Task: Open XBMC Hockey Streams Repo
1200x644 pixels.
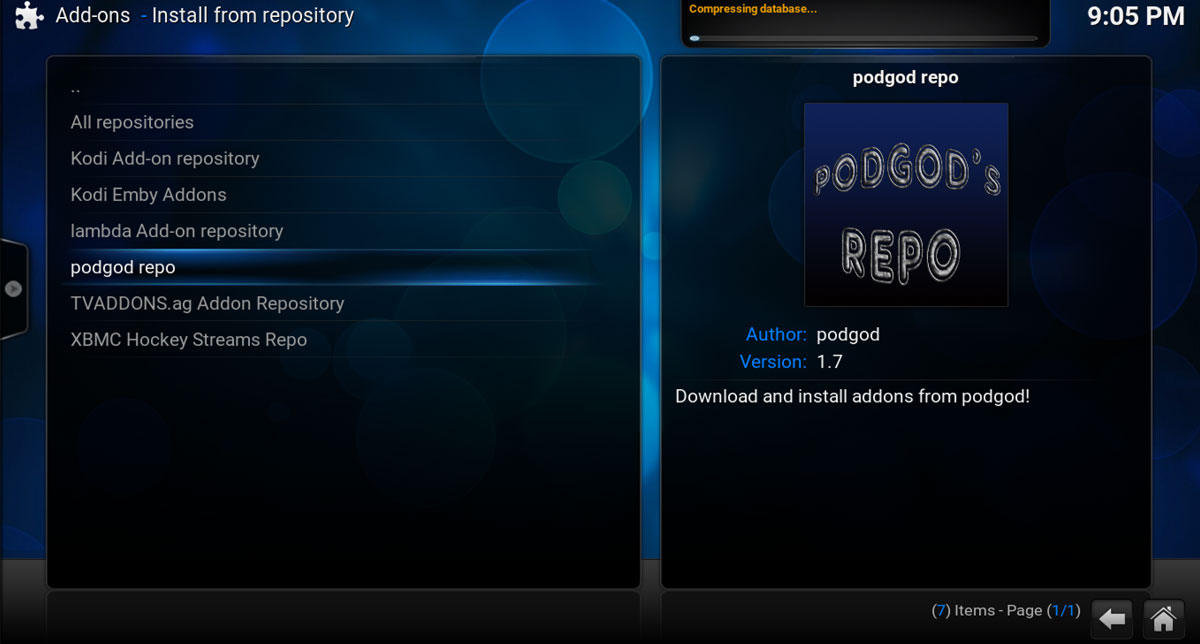Action: [343, 340]
